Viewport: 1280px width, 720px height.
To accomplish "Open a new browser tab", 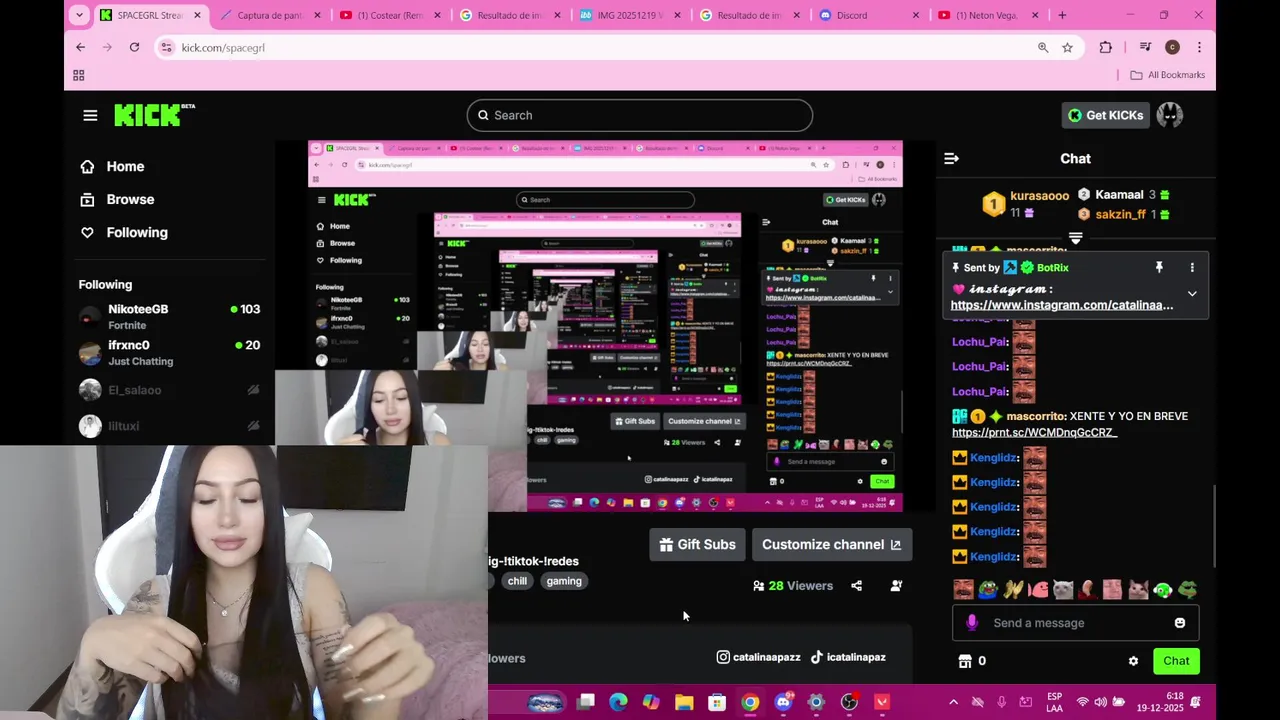I will coord(1062,15).
